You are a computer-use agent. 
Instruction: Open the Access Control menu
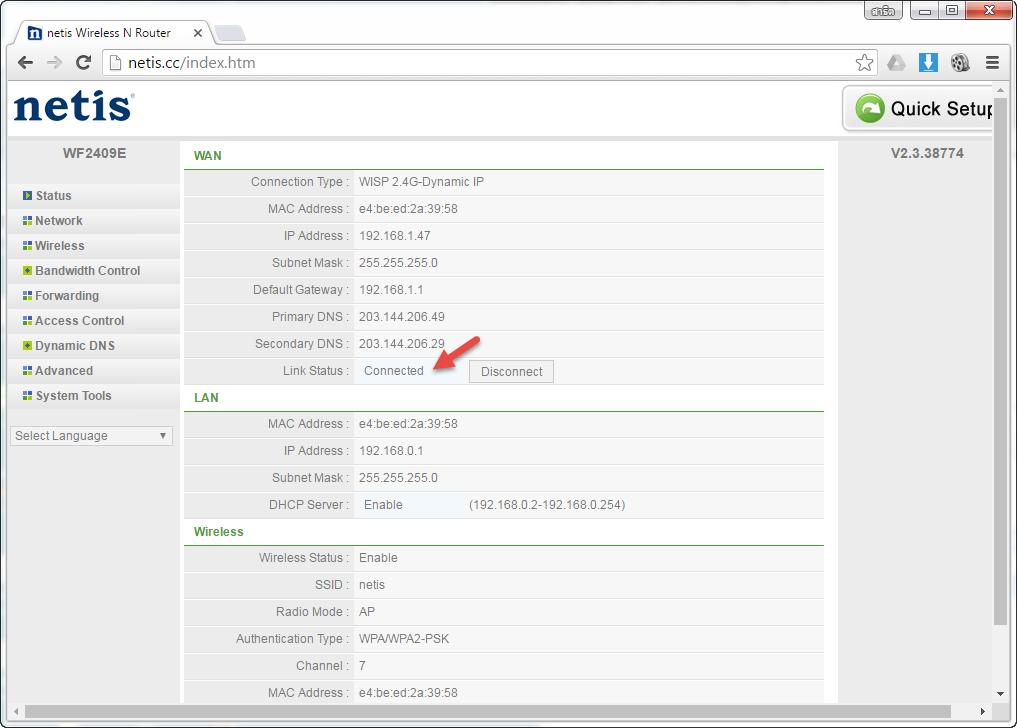79,321
